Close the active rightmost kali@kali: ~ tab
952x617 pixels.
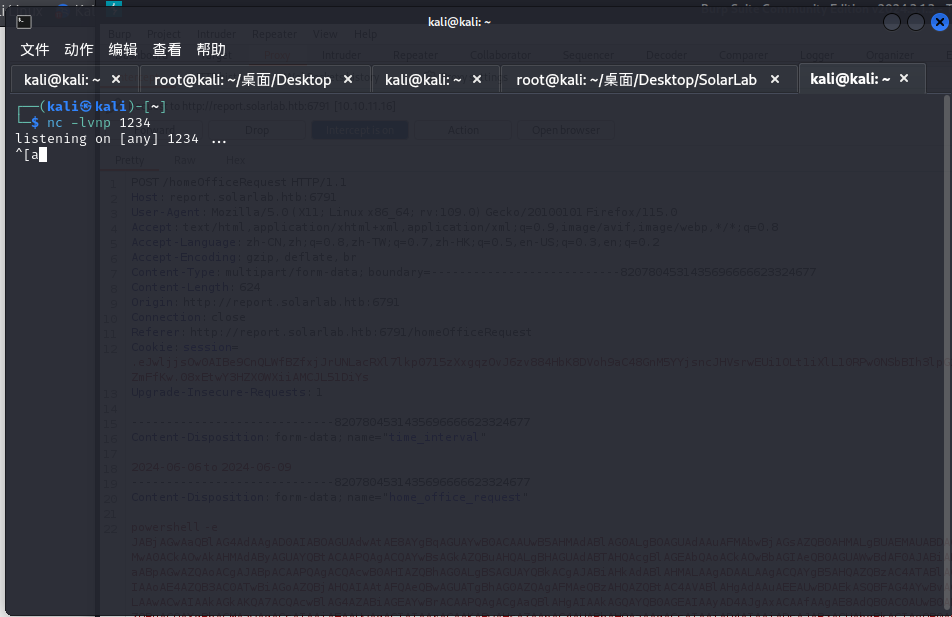click(904, 78)
